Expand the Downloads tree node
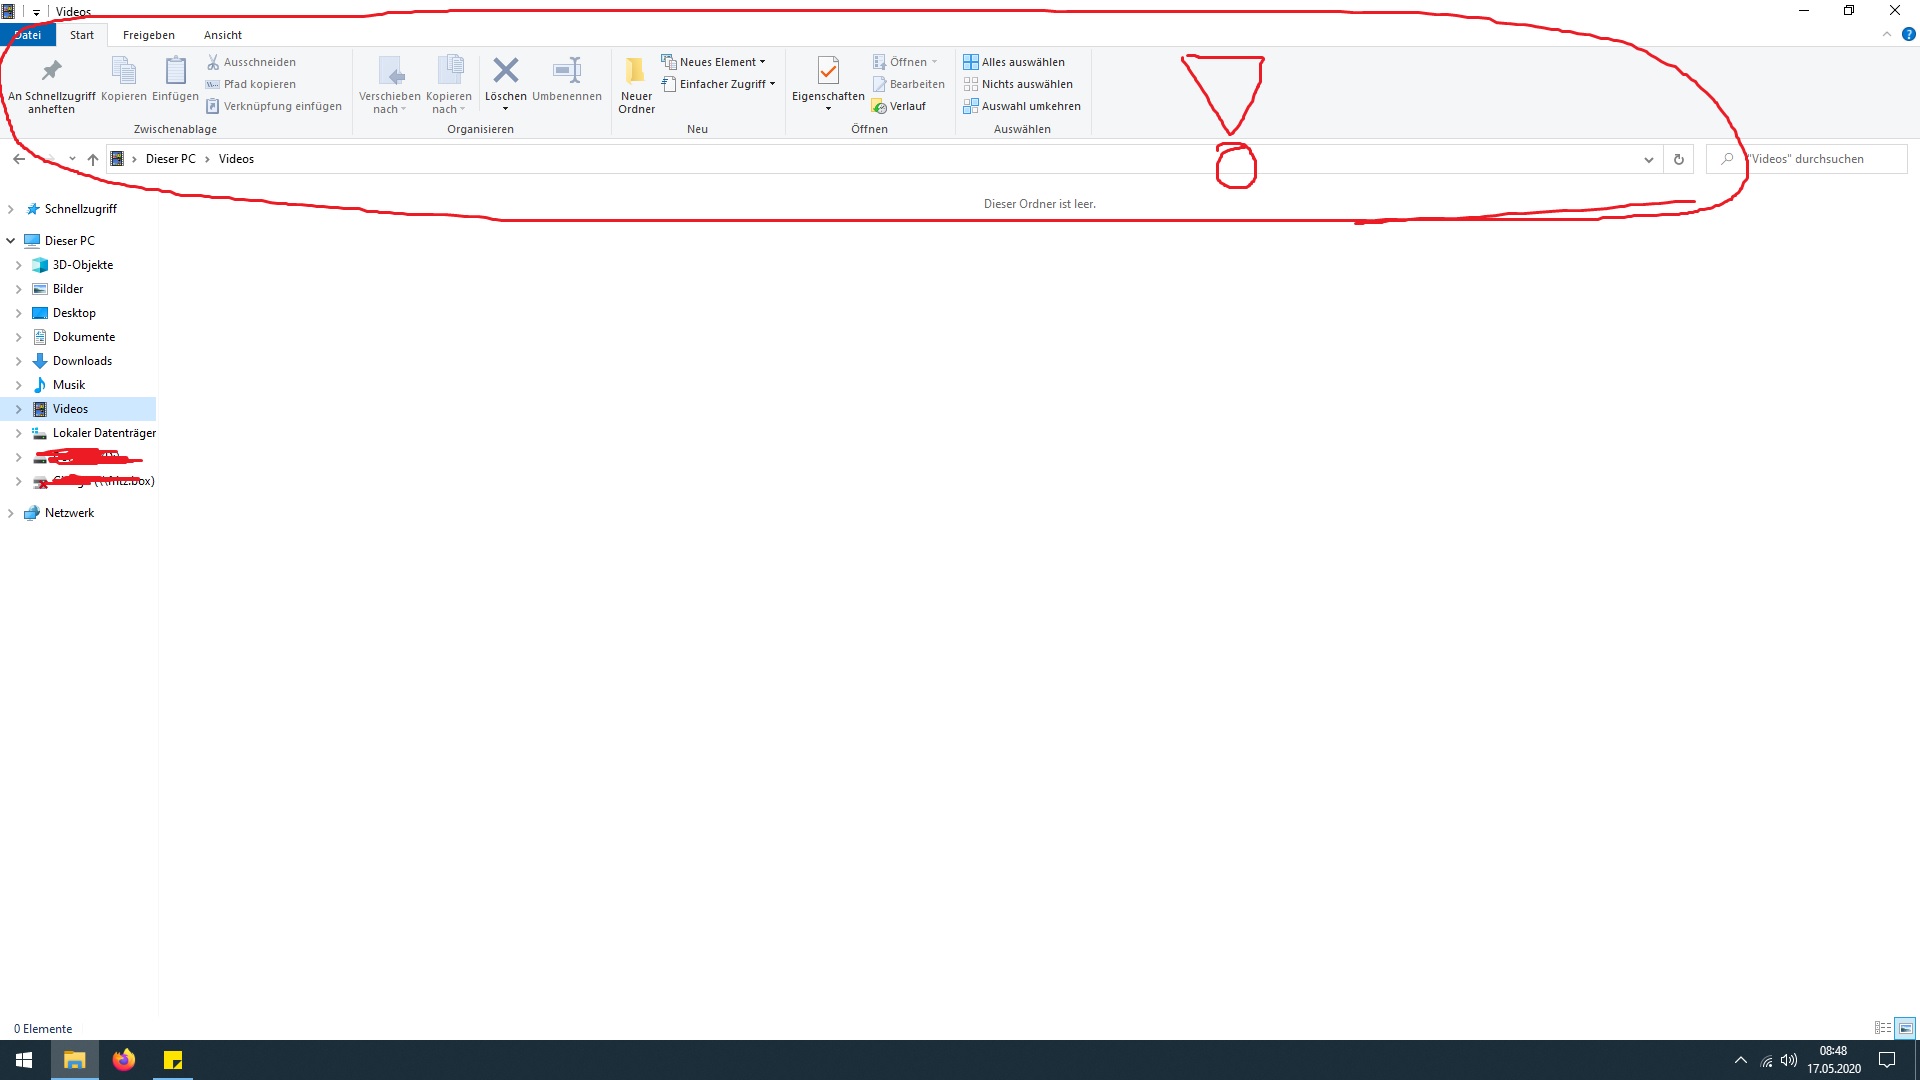The image size is (1920, 1080). (x=18, y=361)
